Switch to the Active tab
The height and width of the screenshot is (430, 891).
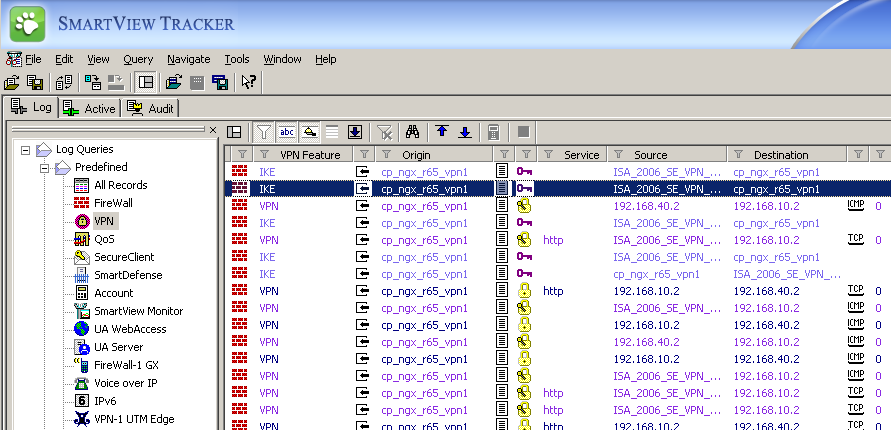click(x=89, y=108)
